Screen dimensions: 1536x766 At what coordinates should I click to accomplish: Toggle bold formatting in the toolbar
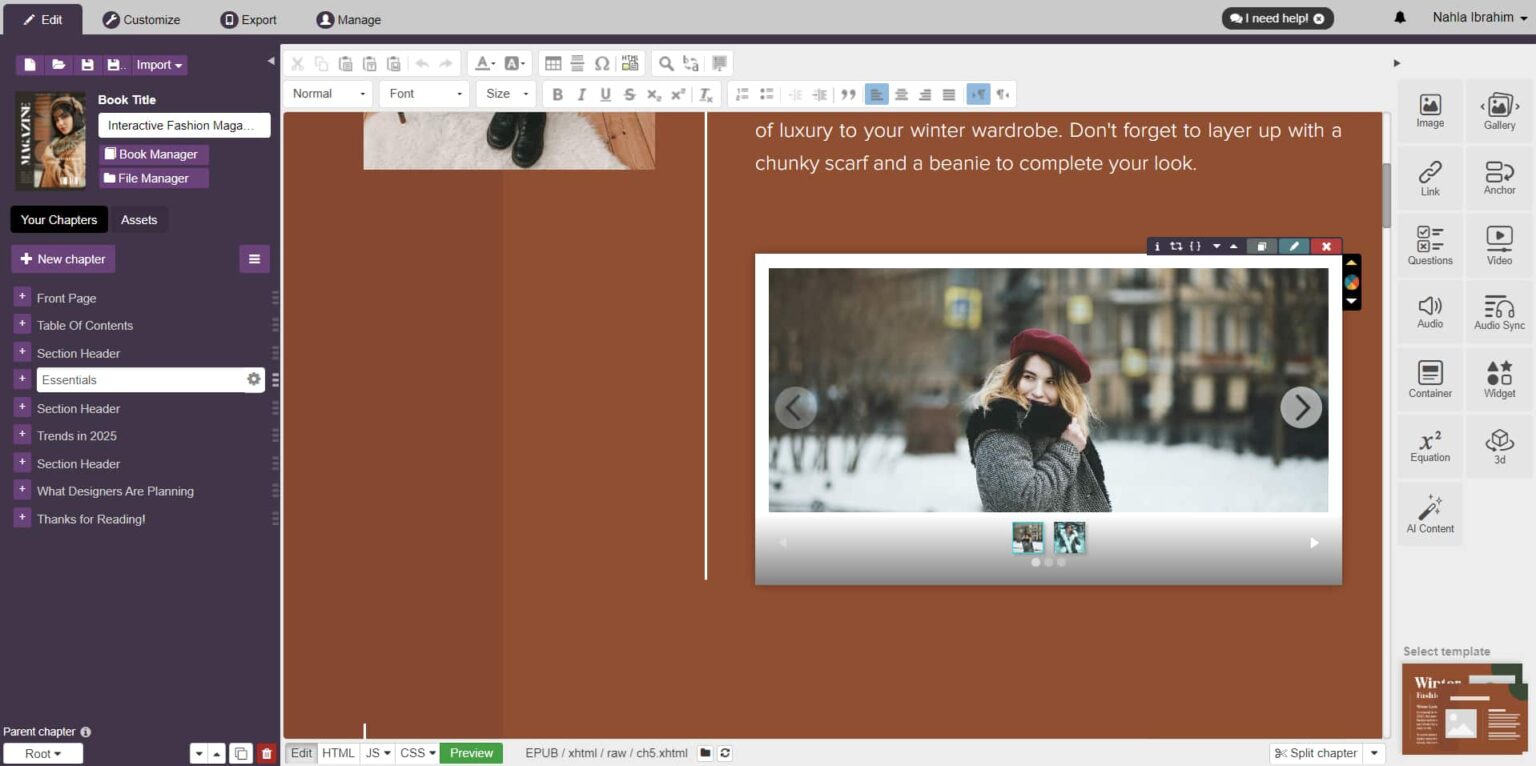(557, 94)
